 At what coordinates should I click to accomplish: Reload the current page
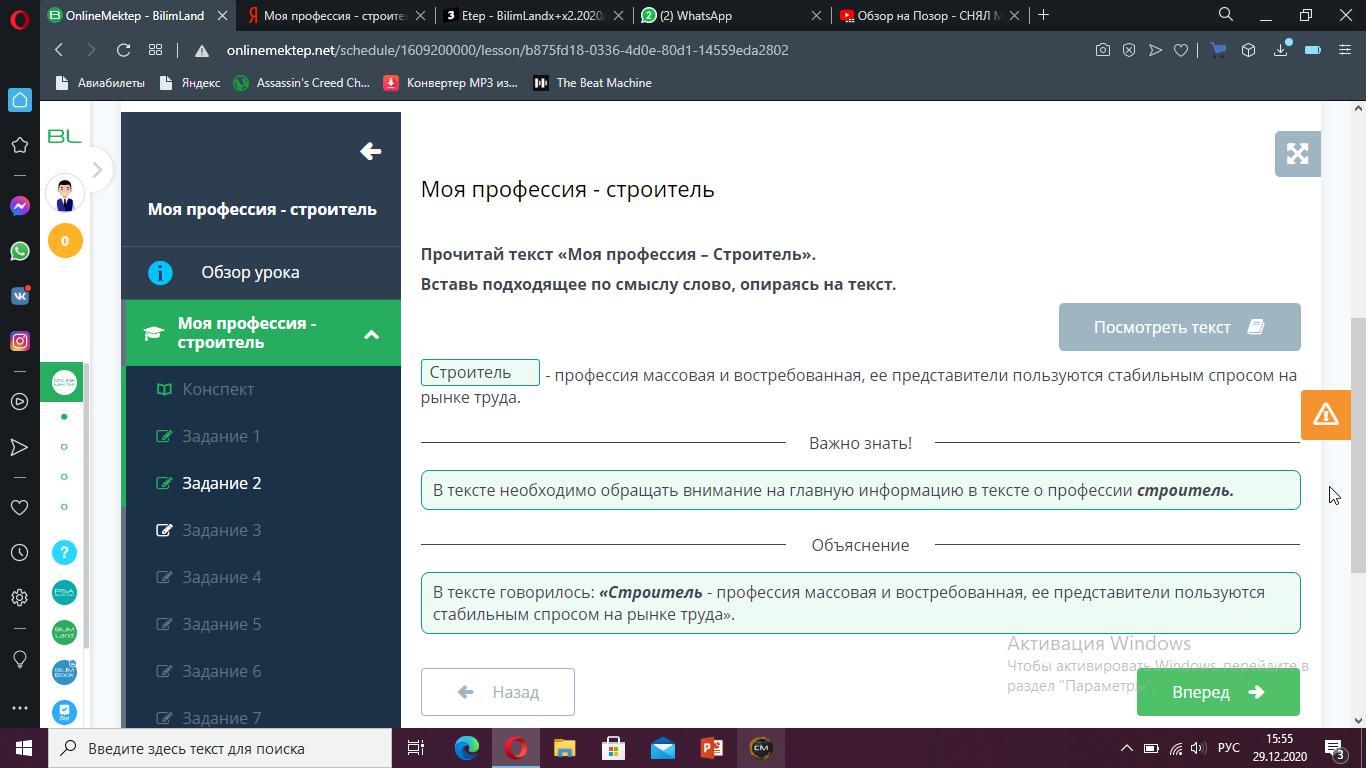123,50
